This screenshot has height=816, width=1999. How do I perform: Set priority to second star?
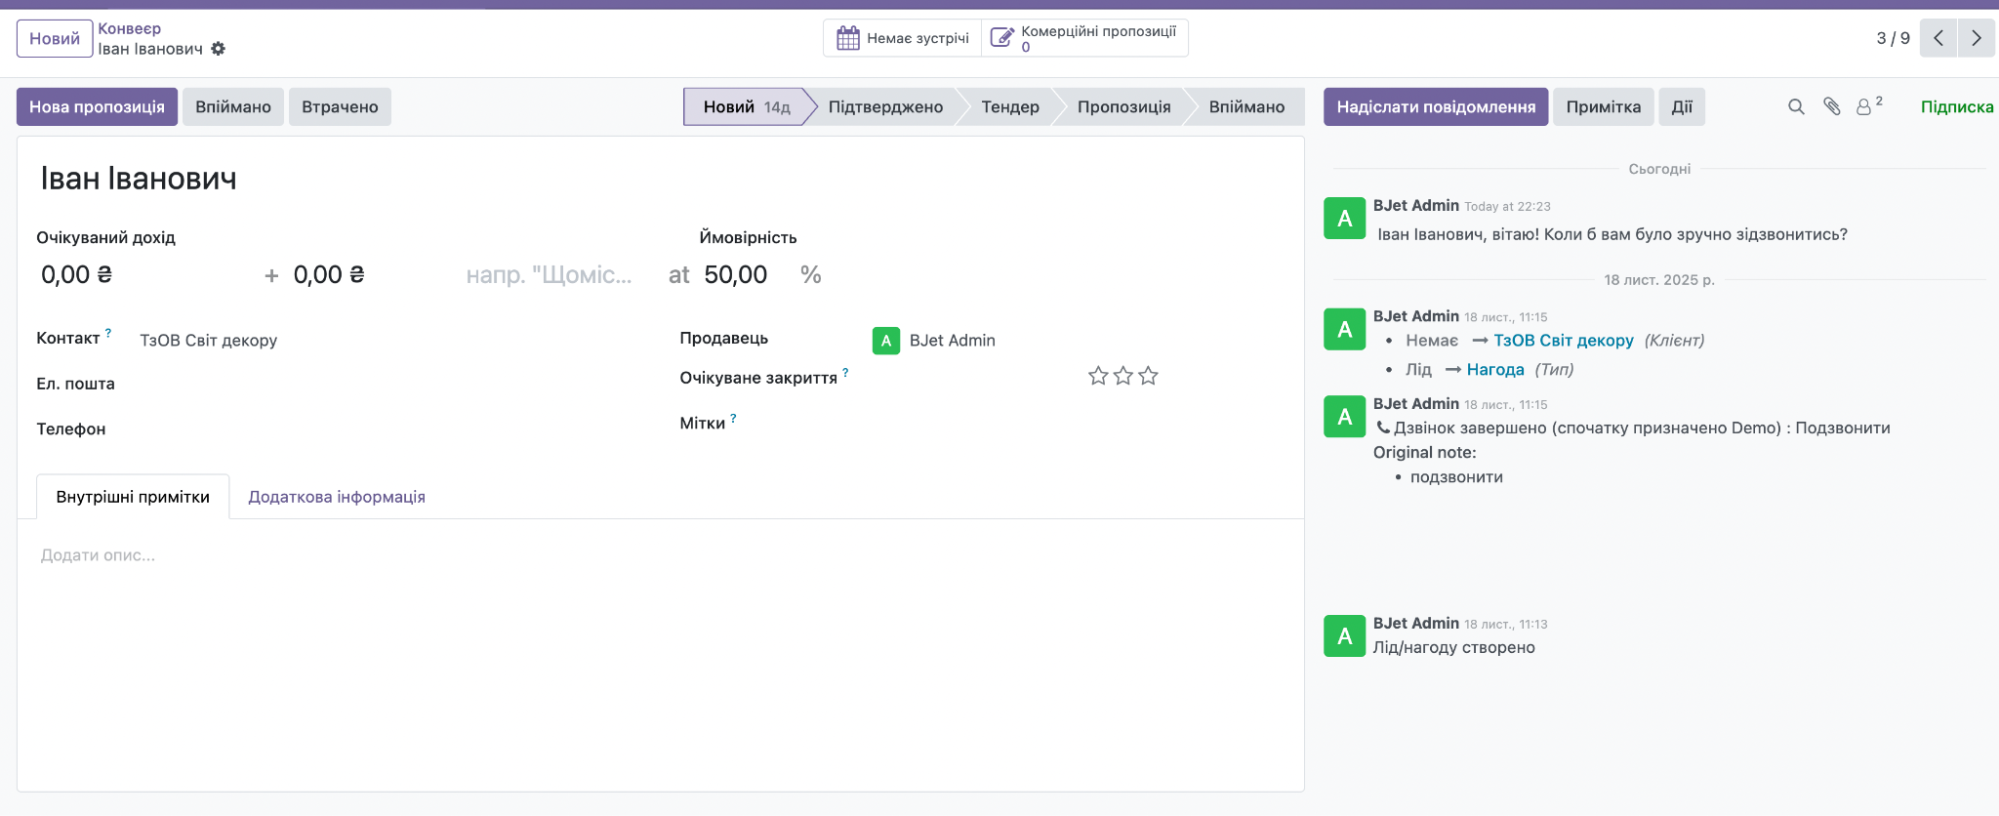click(1123, 376)
